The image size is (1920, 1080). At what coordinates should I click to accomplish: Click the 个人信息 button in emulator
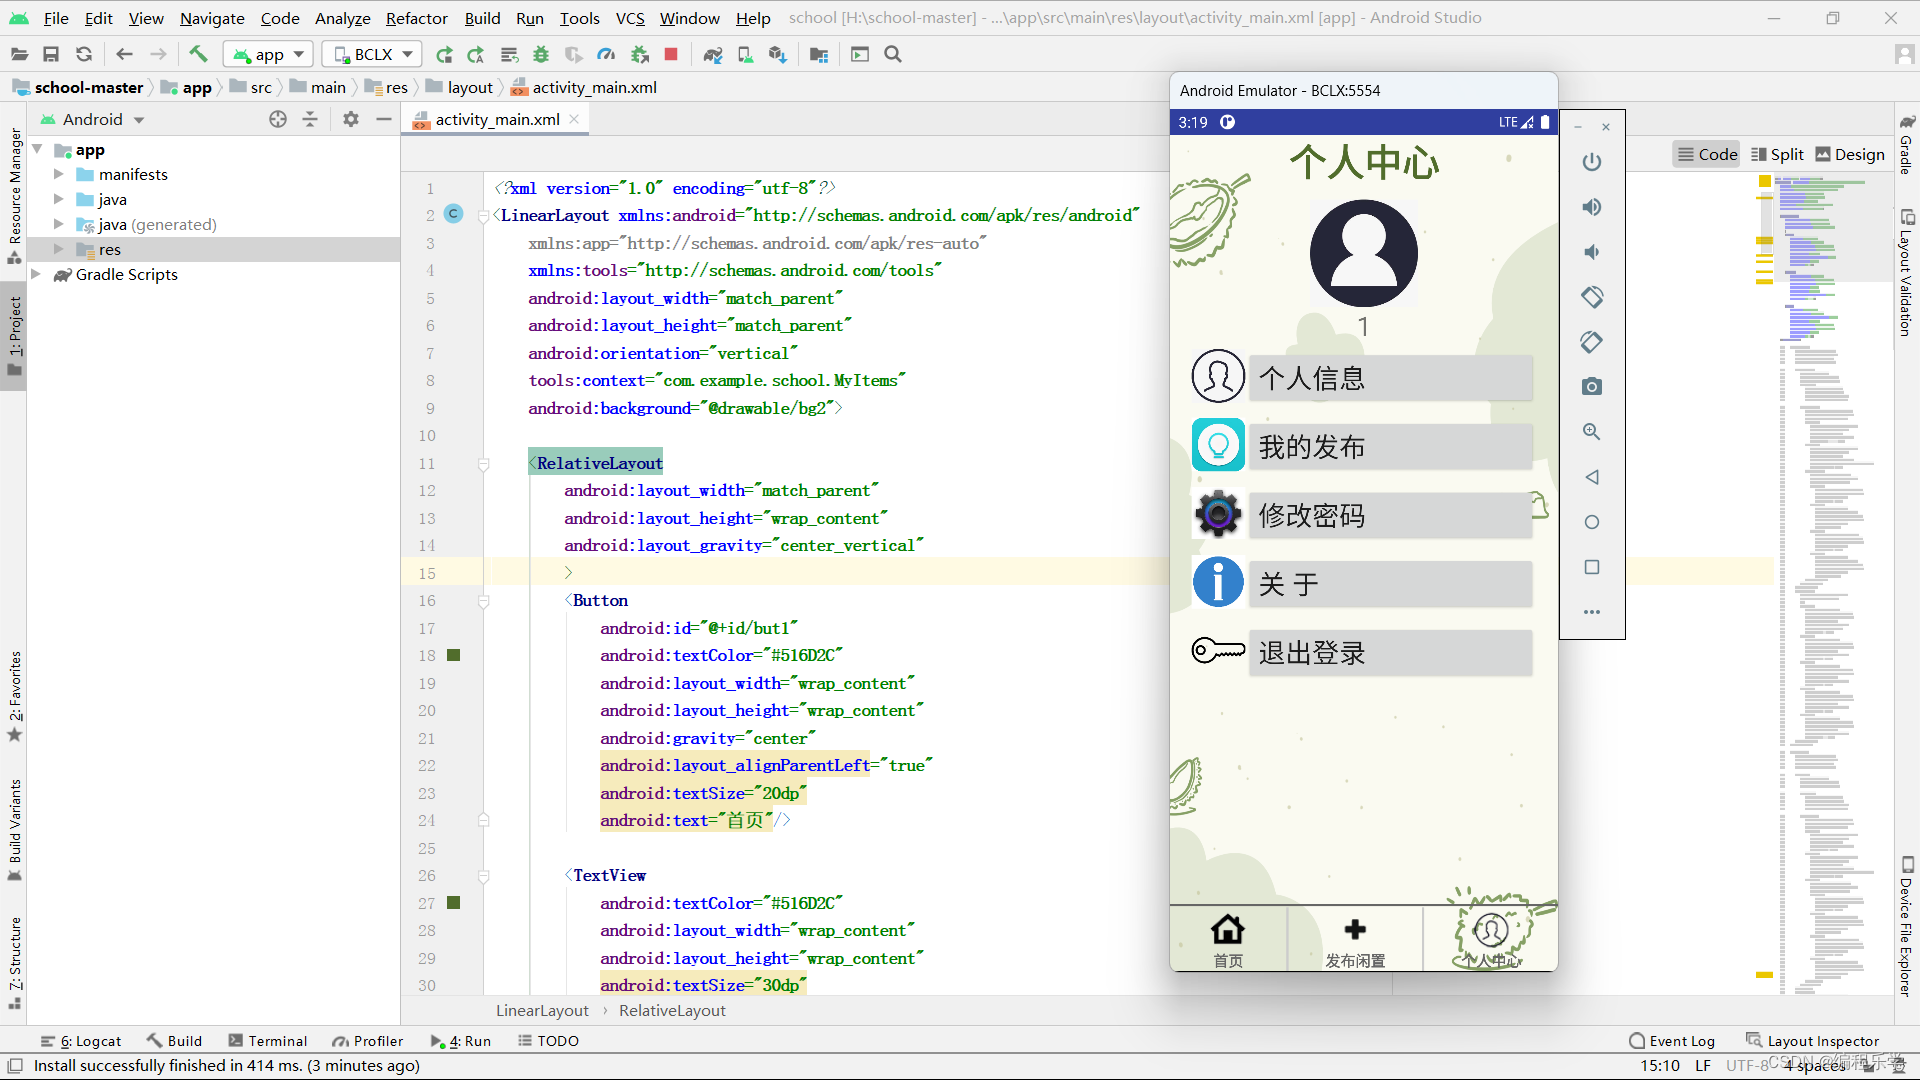1390,378
